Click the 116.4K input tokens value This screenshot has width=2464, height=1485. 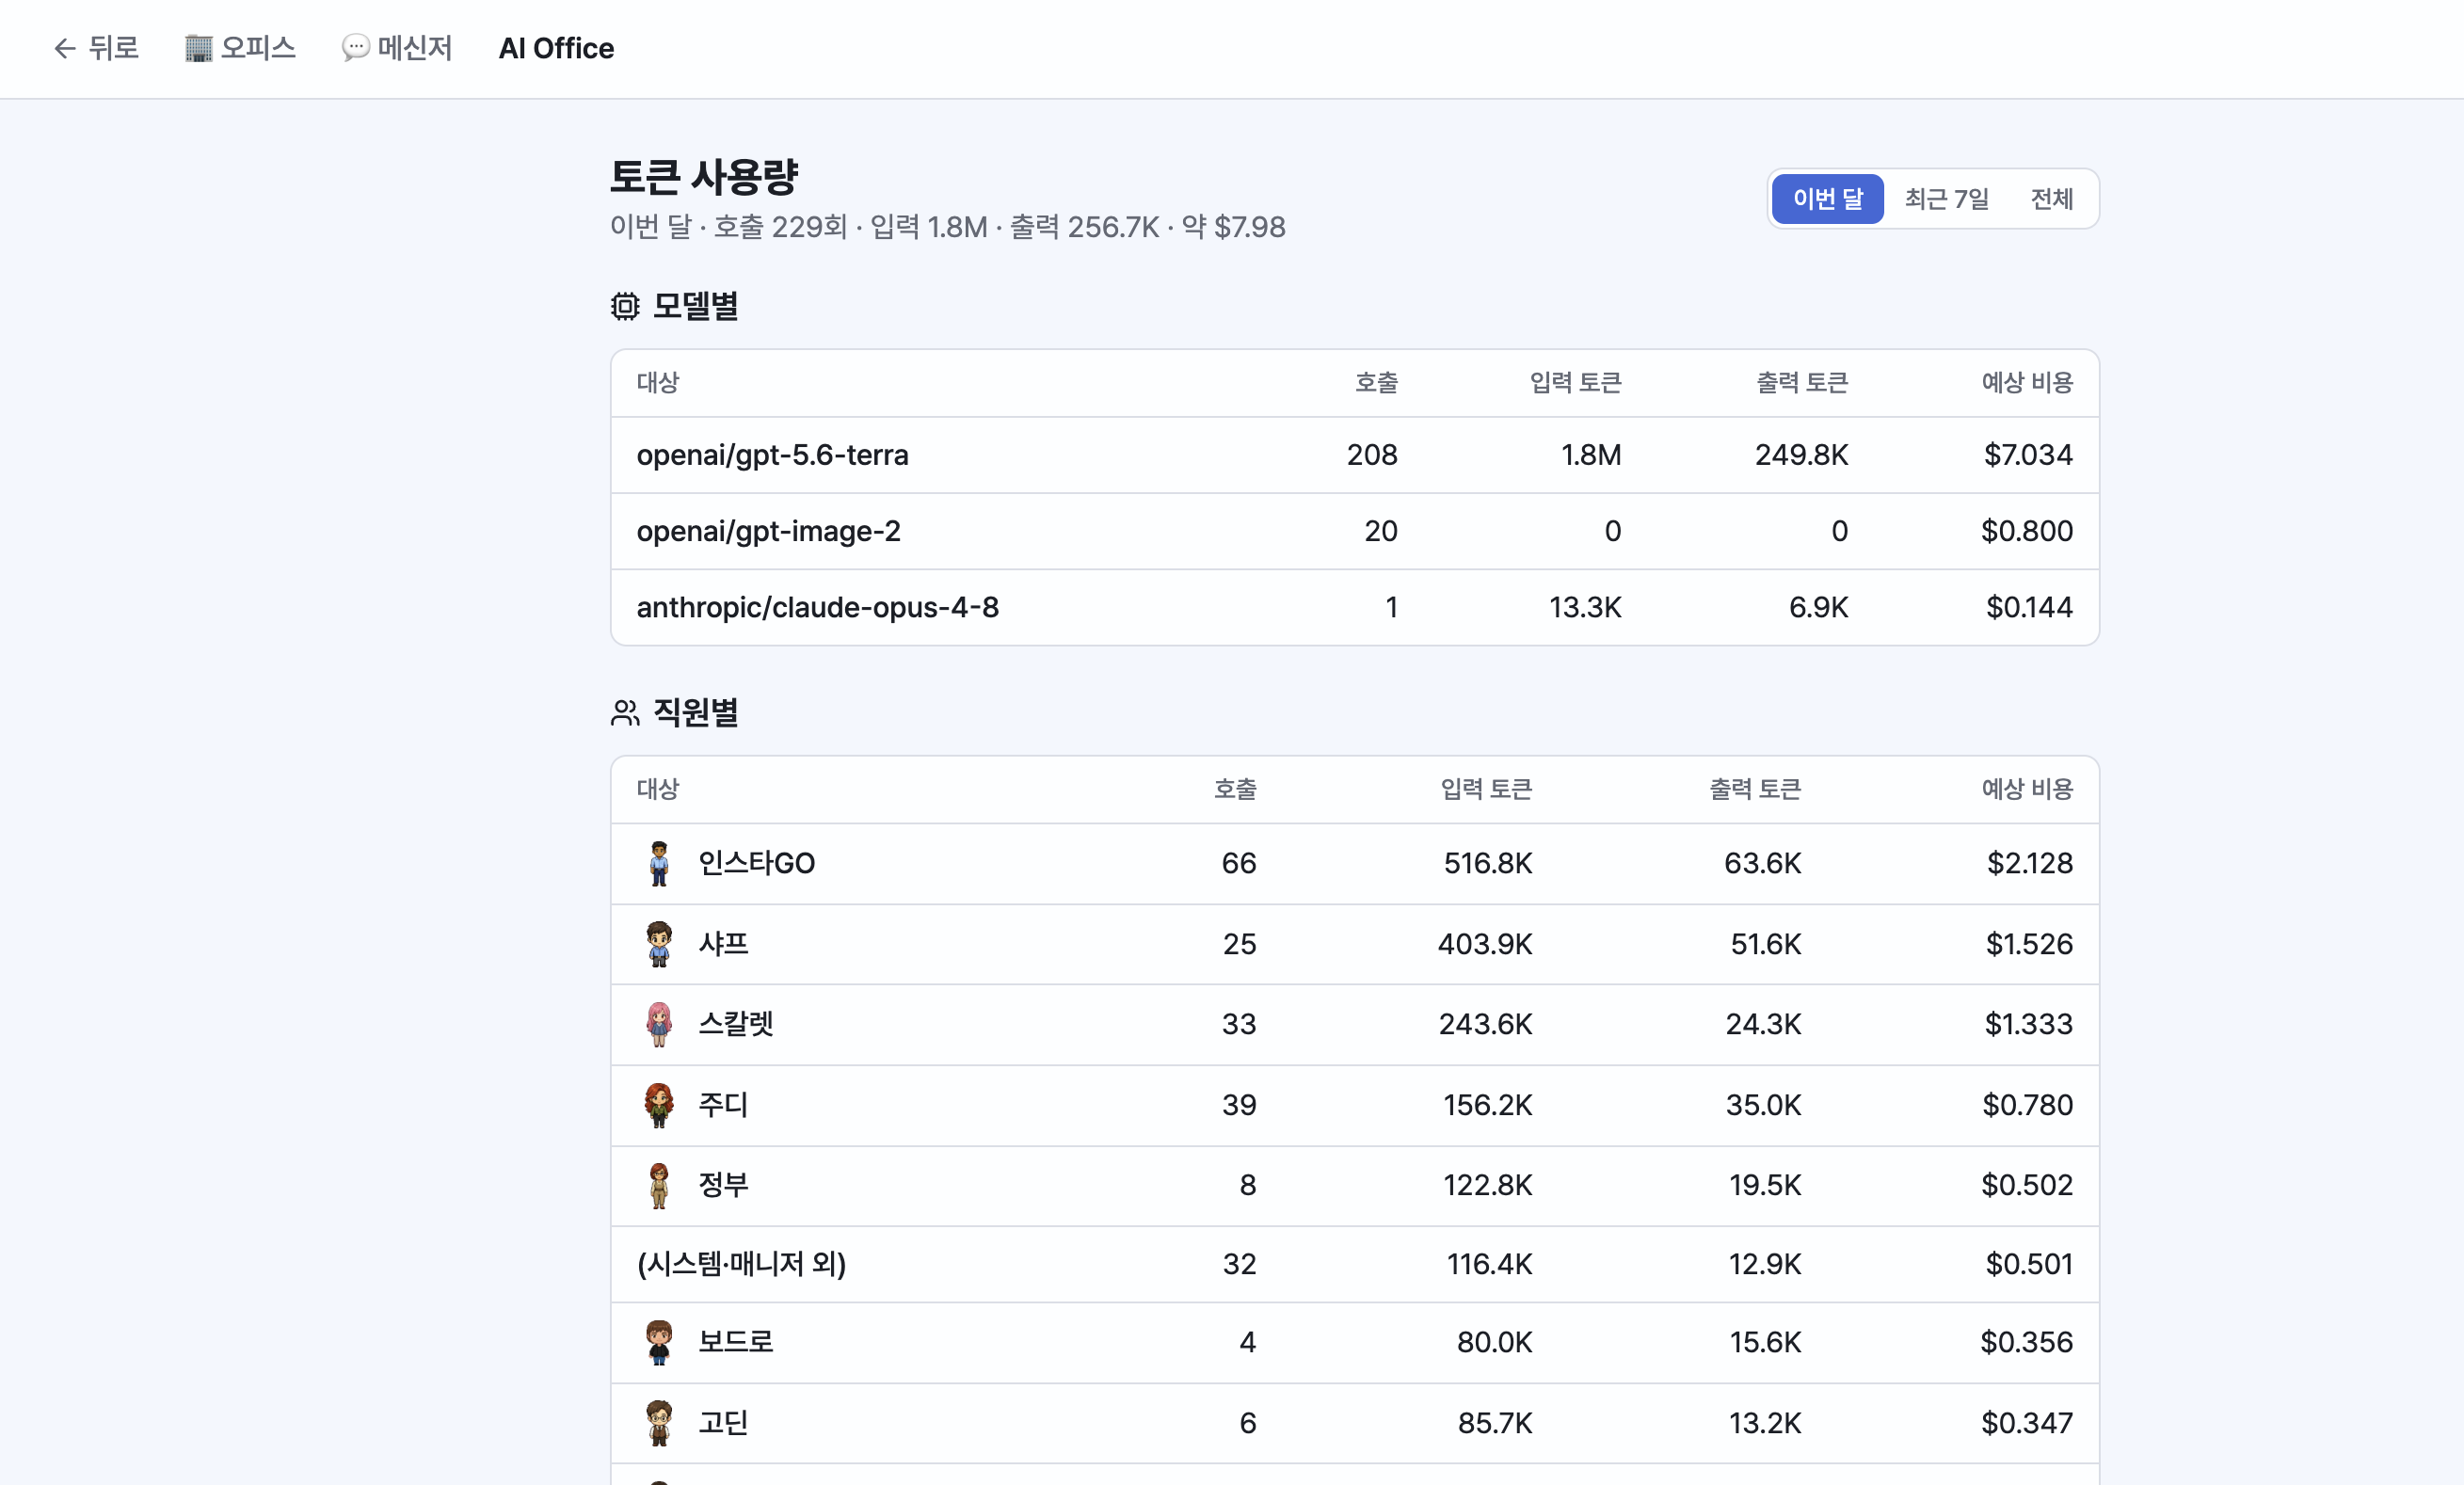[x=1490, y=1264]
